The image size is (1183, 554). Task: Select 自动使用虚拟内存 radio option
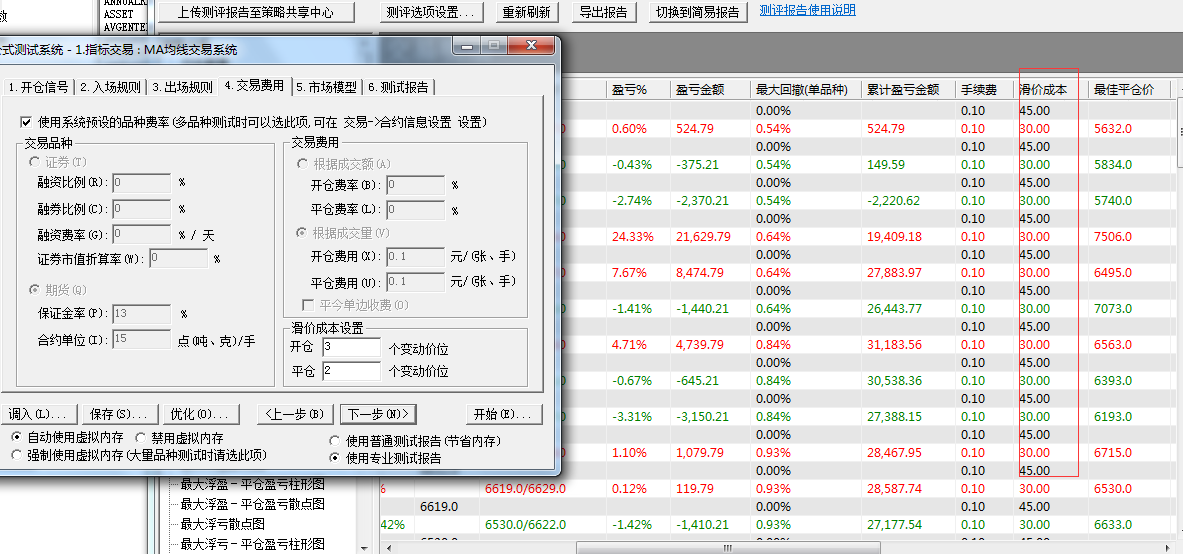[17, 438]
